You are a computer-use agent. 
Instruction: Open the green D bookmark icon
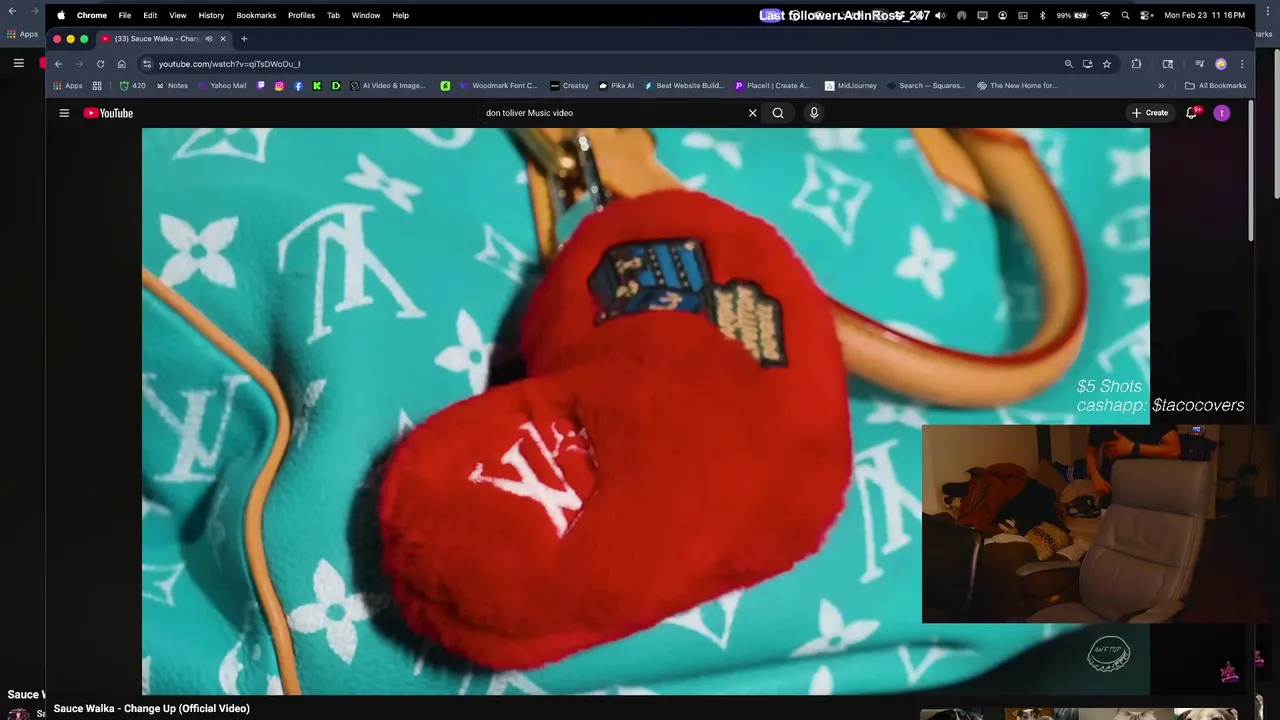(x=336, y=86)
